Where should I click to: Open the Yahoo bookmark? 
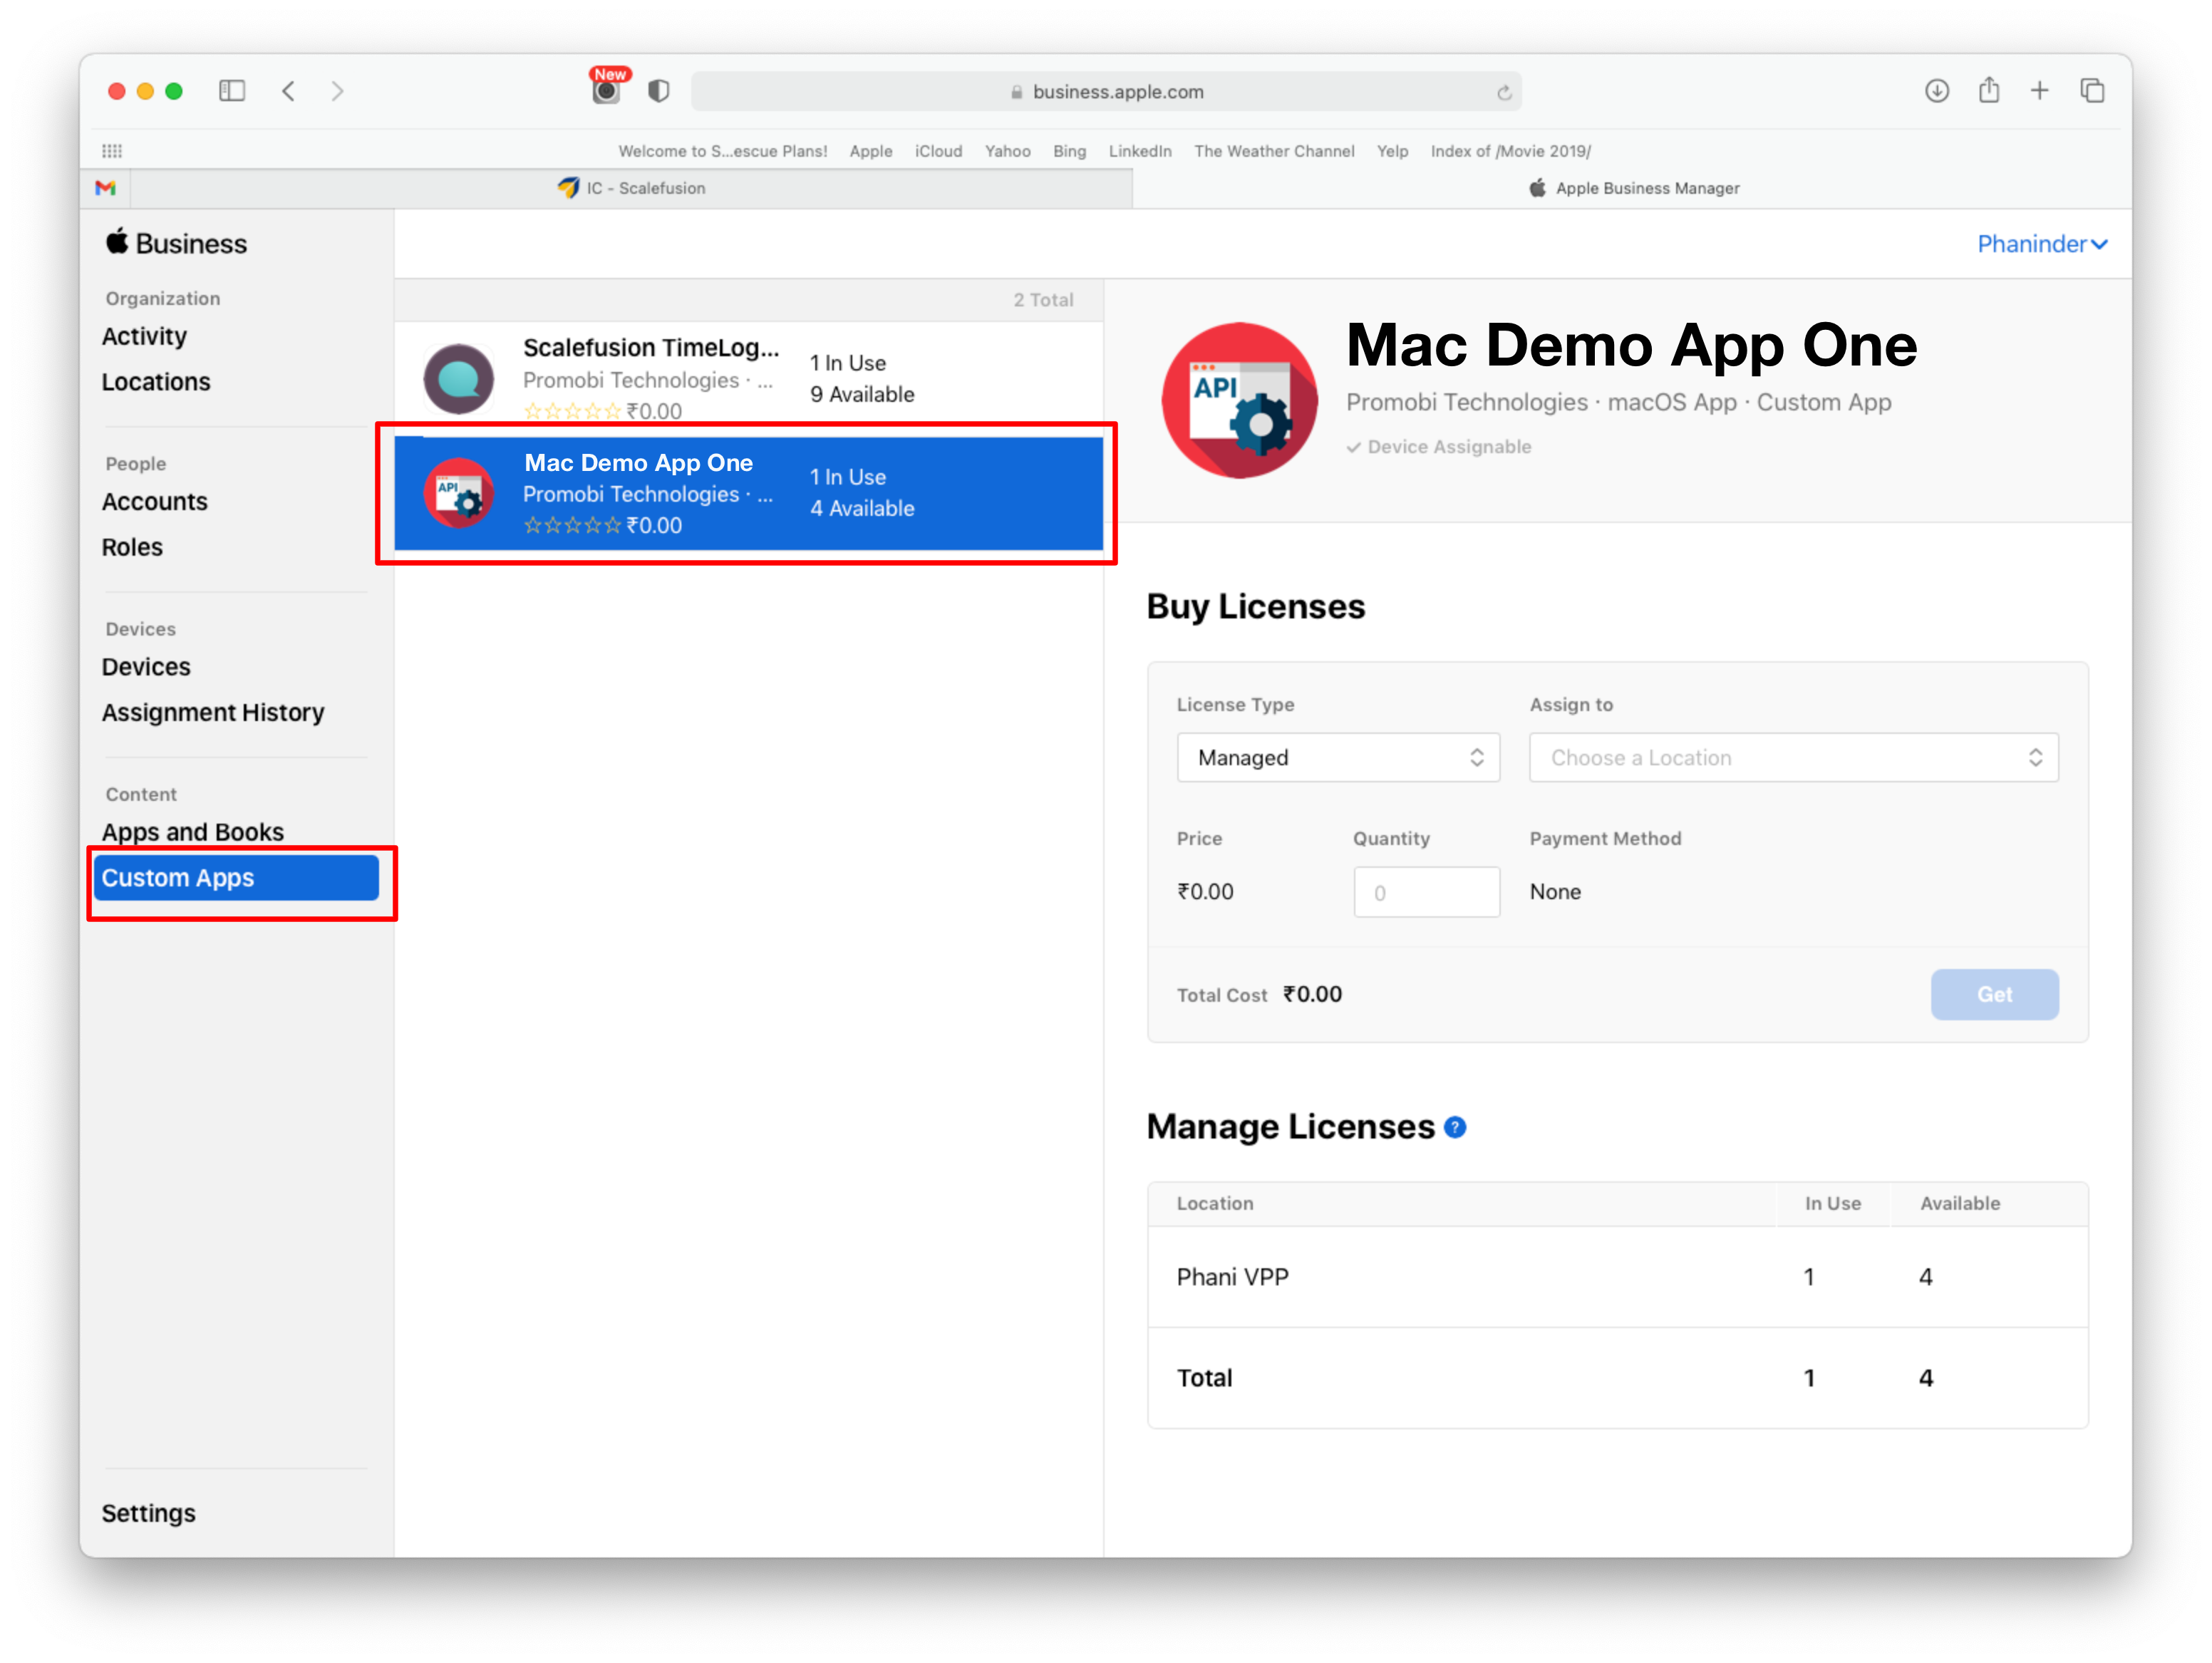coord(1007,151)
